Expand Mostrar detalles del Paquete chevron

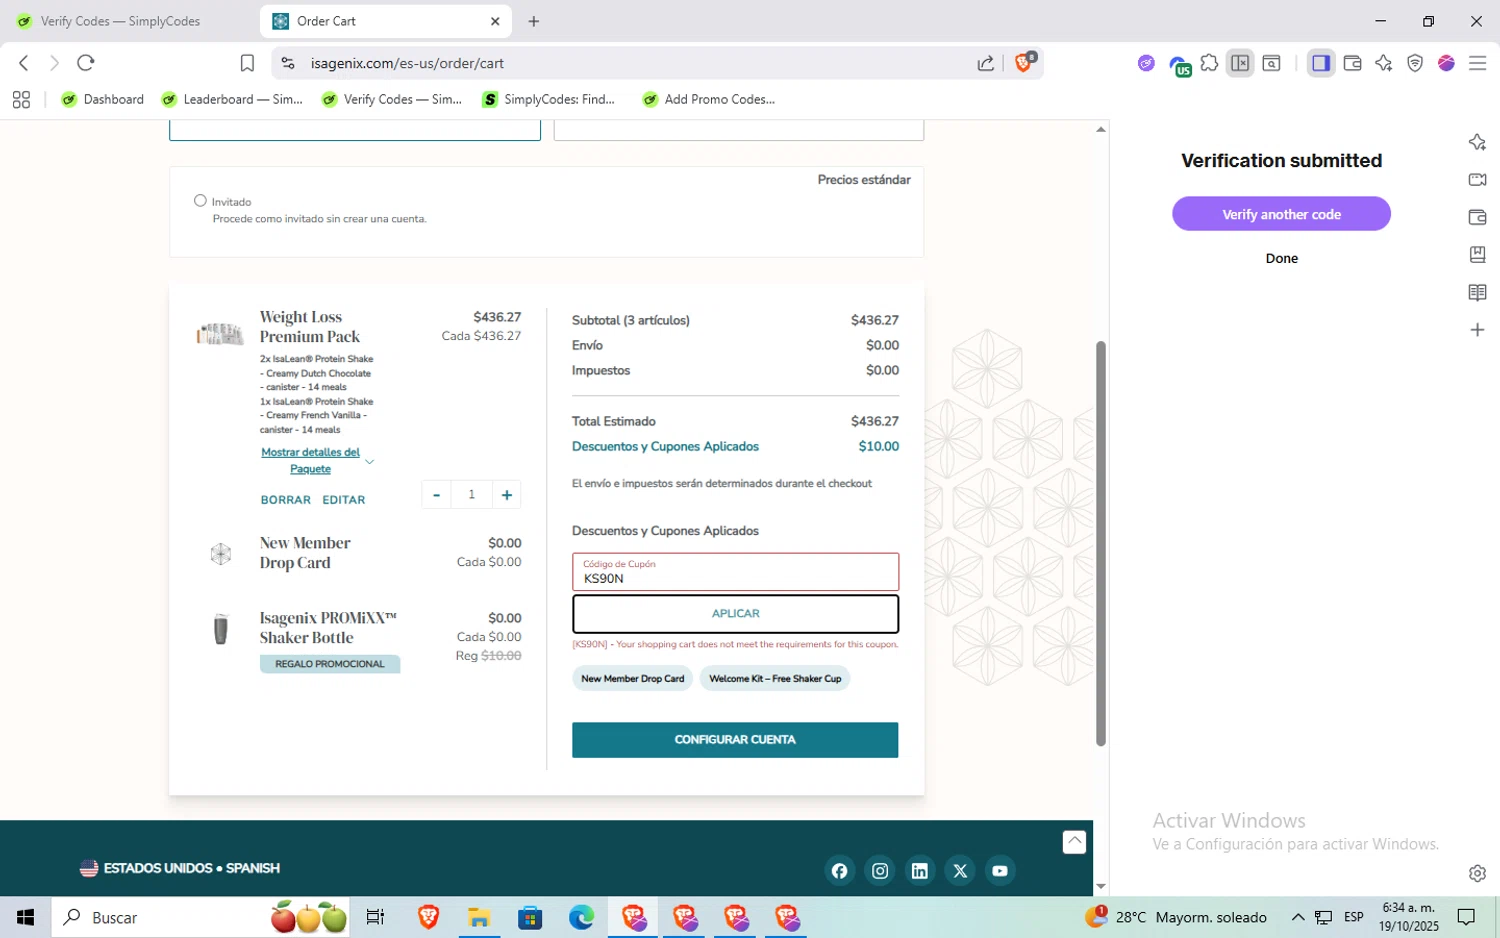tap(369, 461)
